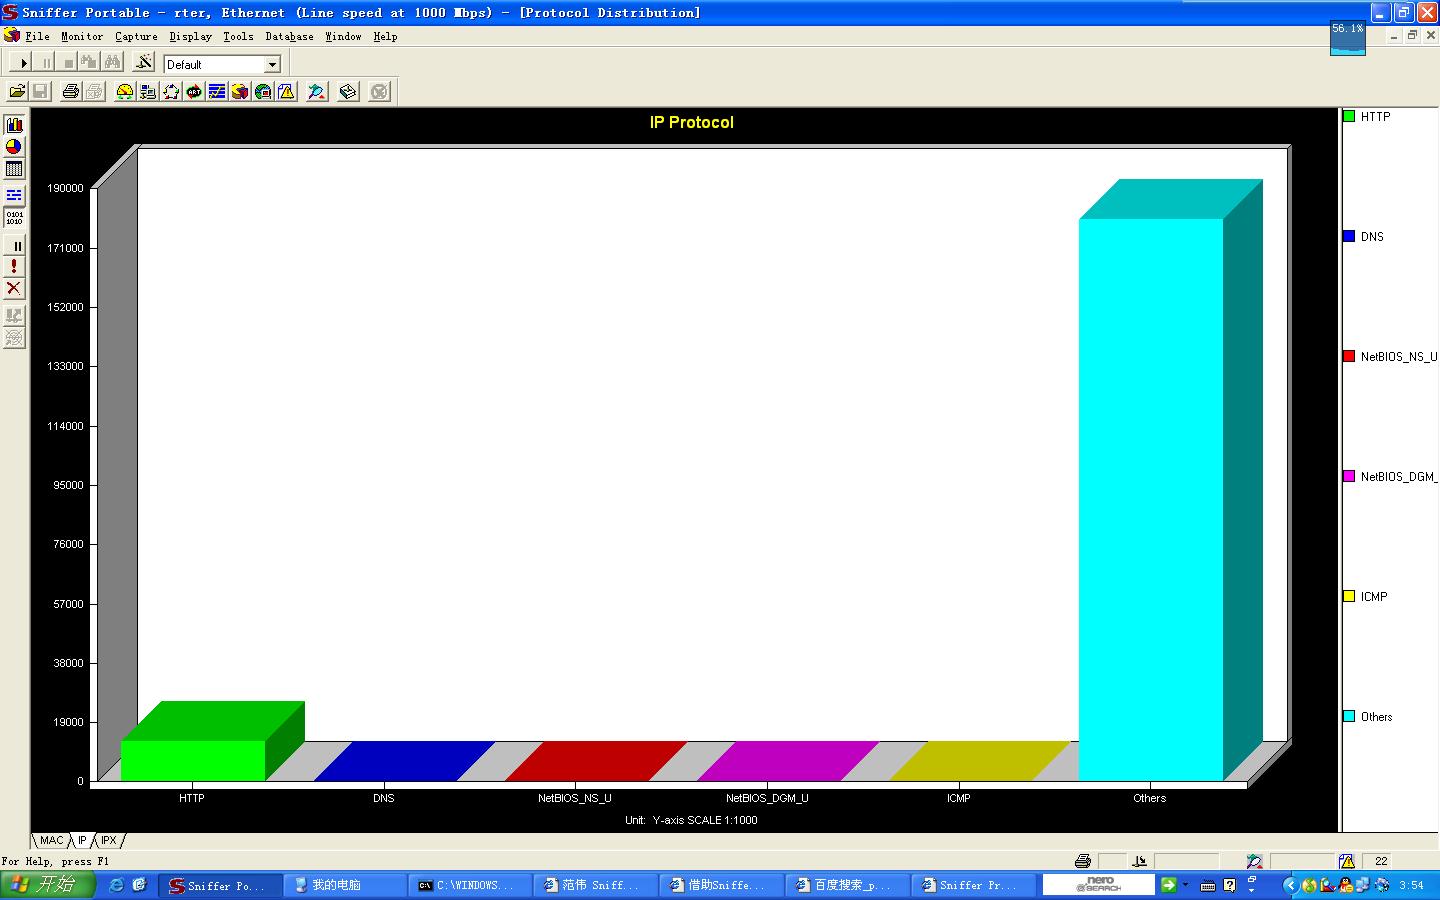Click the Alarm Log warning icon
The image size is (1440, 900).
[x=287, y=92]
